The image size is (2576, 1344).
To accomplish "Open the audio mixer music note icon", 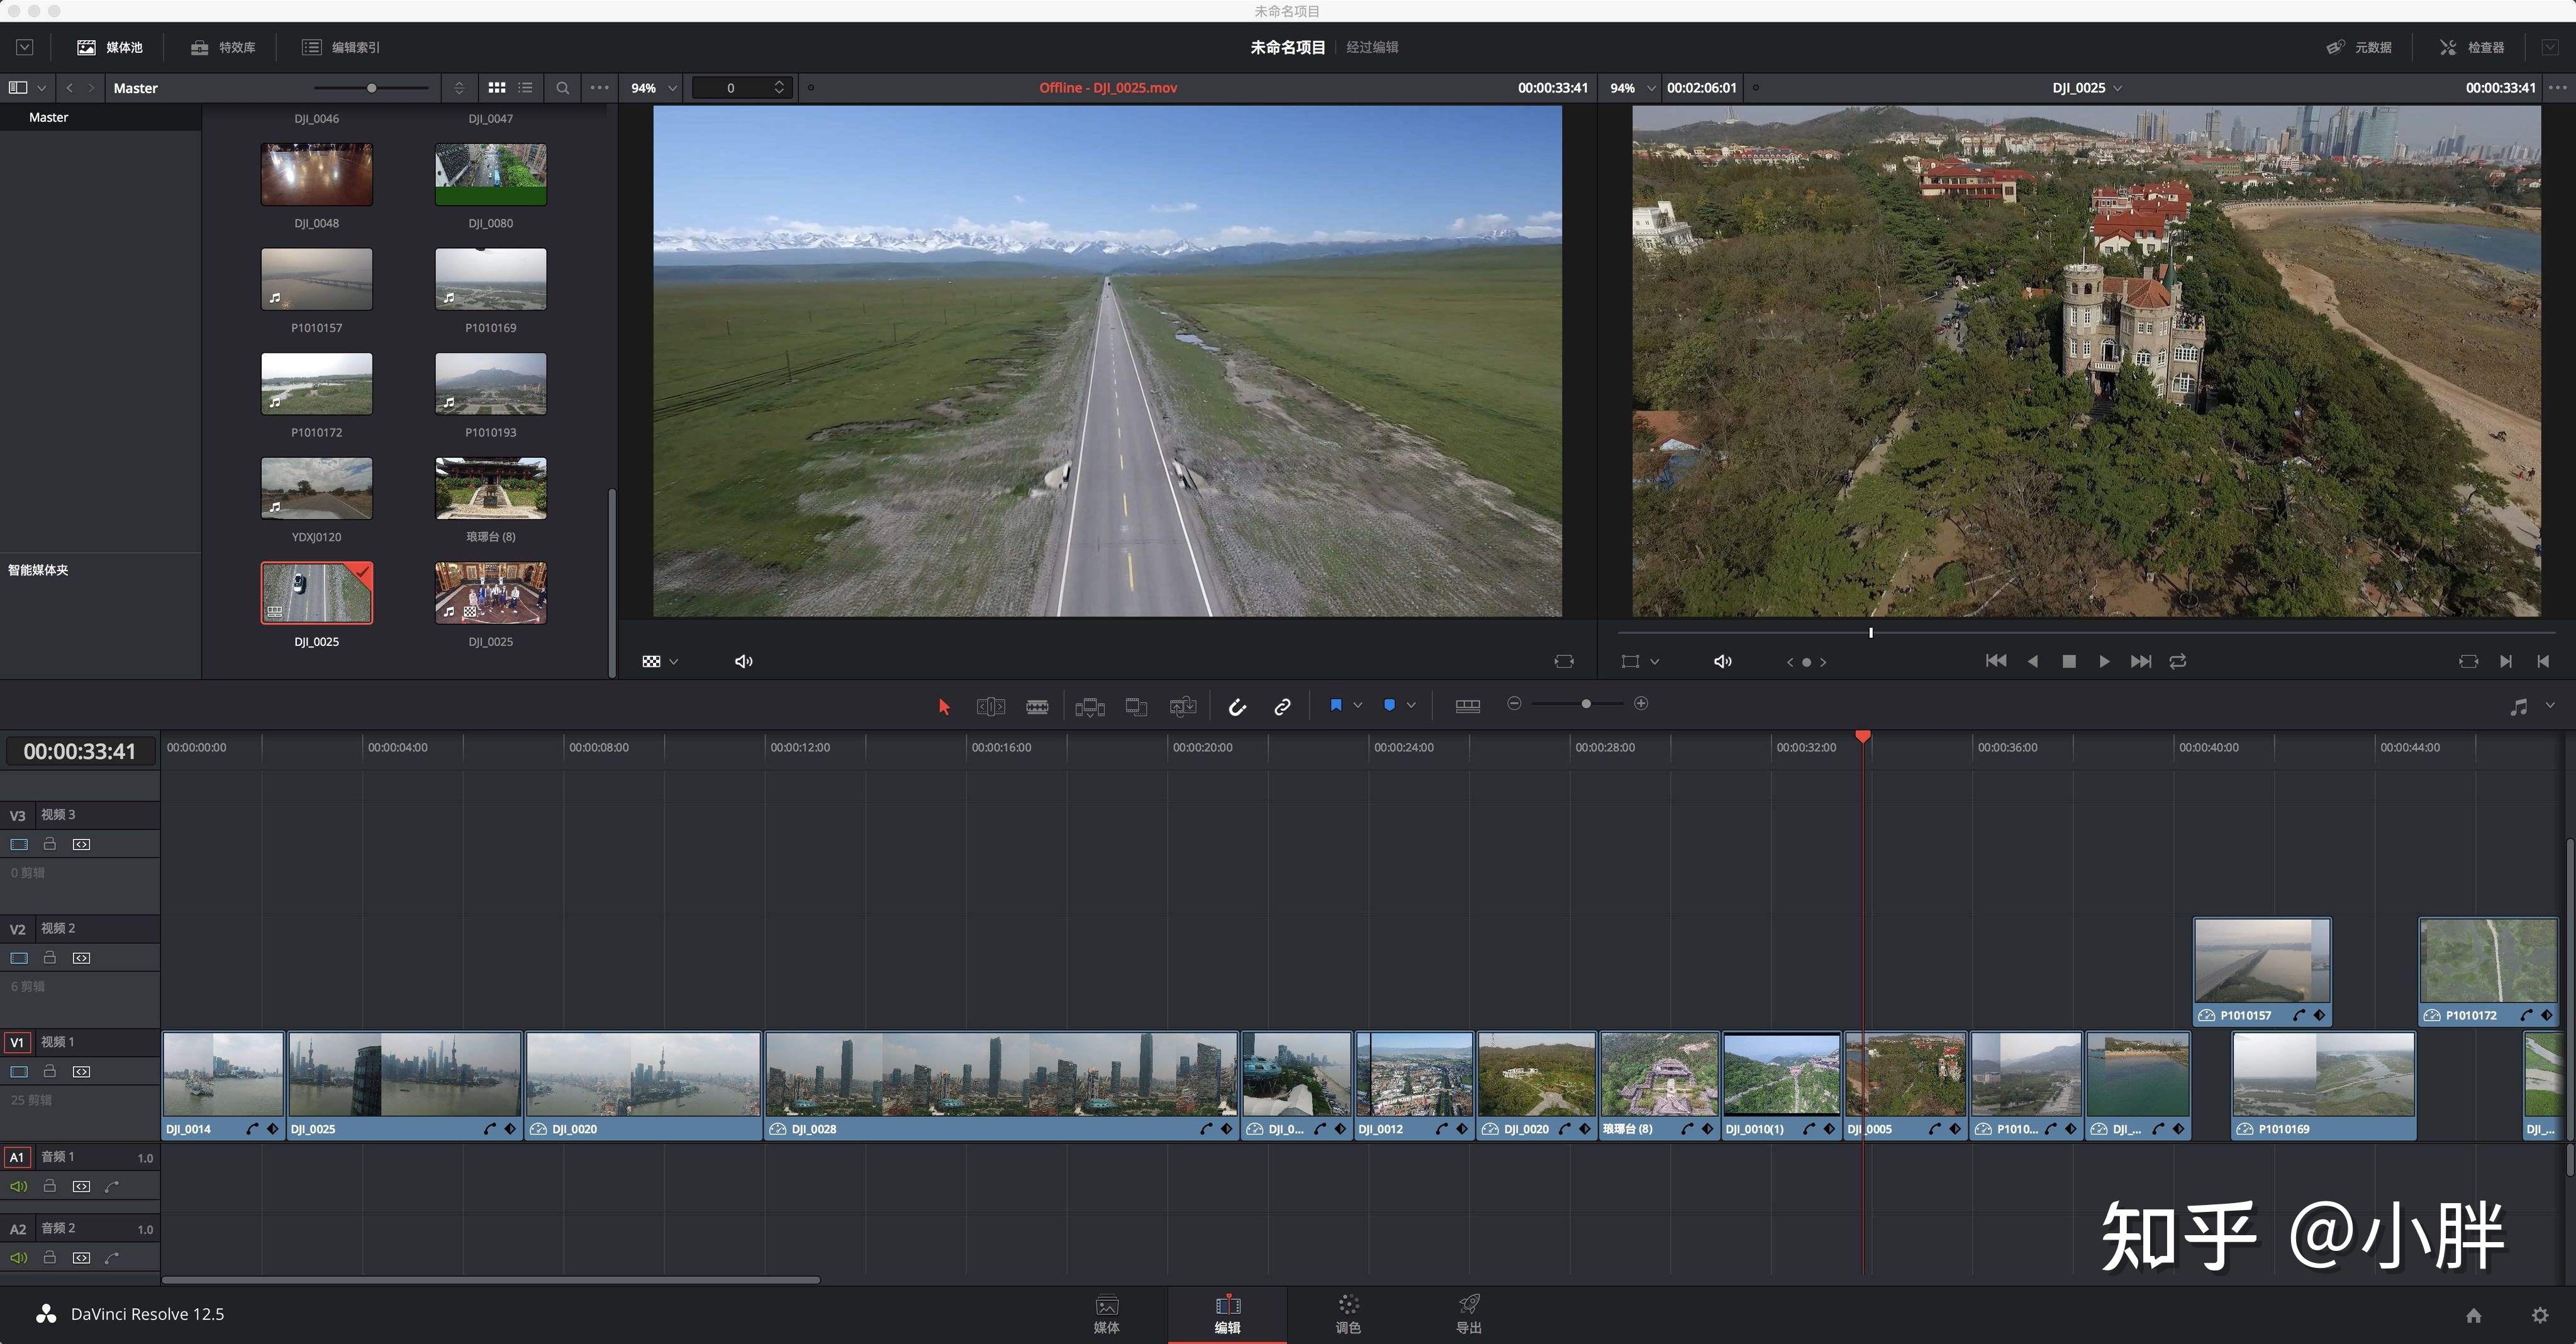I will [x=2518, y=707].
